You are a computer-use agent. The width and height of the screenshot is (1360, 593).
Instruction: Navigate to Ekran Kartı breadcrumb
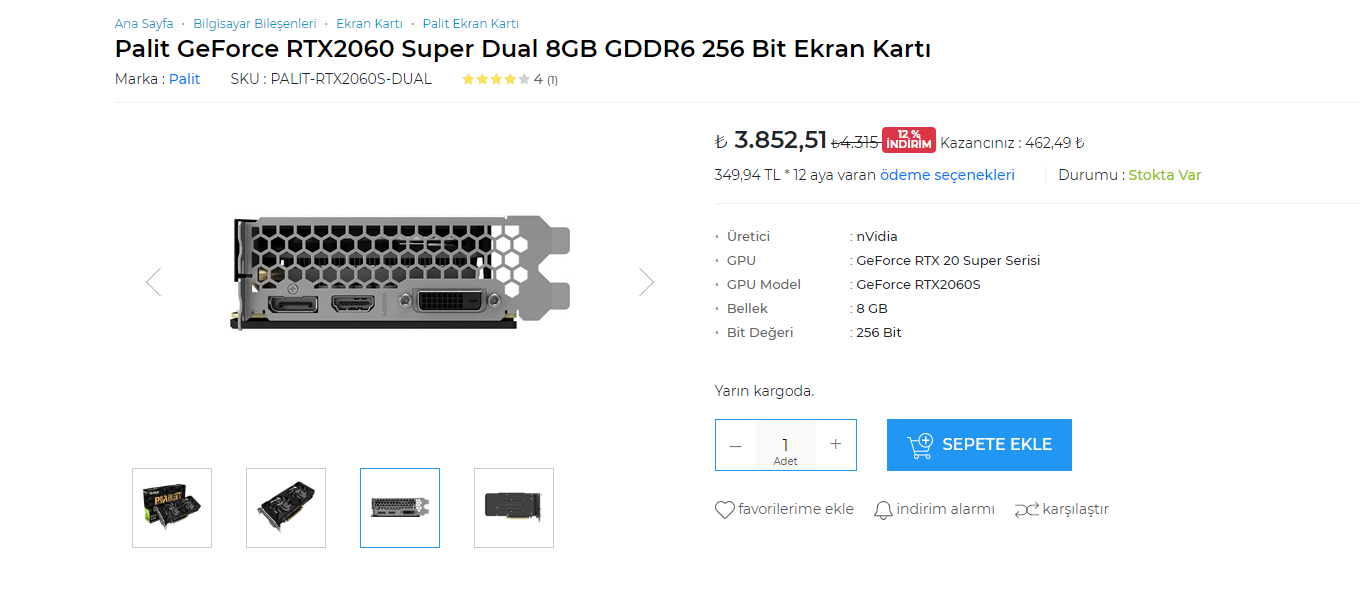pyautogui.click(x=369, y=23)
